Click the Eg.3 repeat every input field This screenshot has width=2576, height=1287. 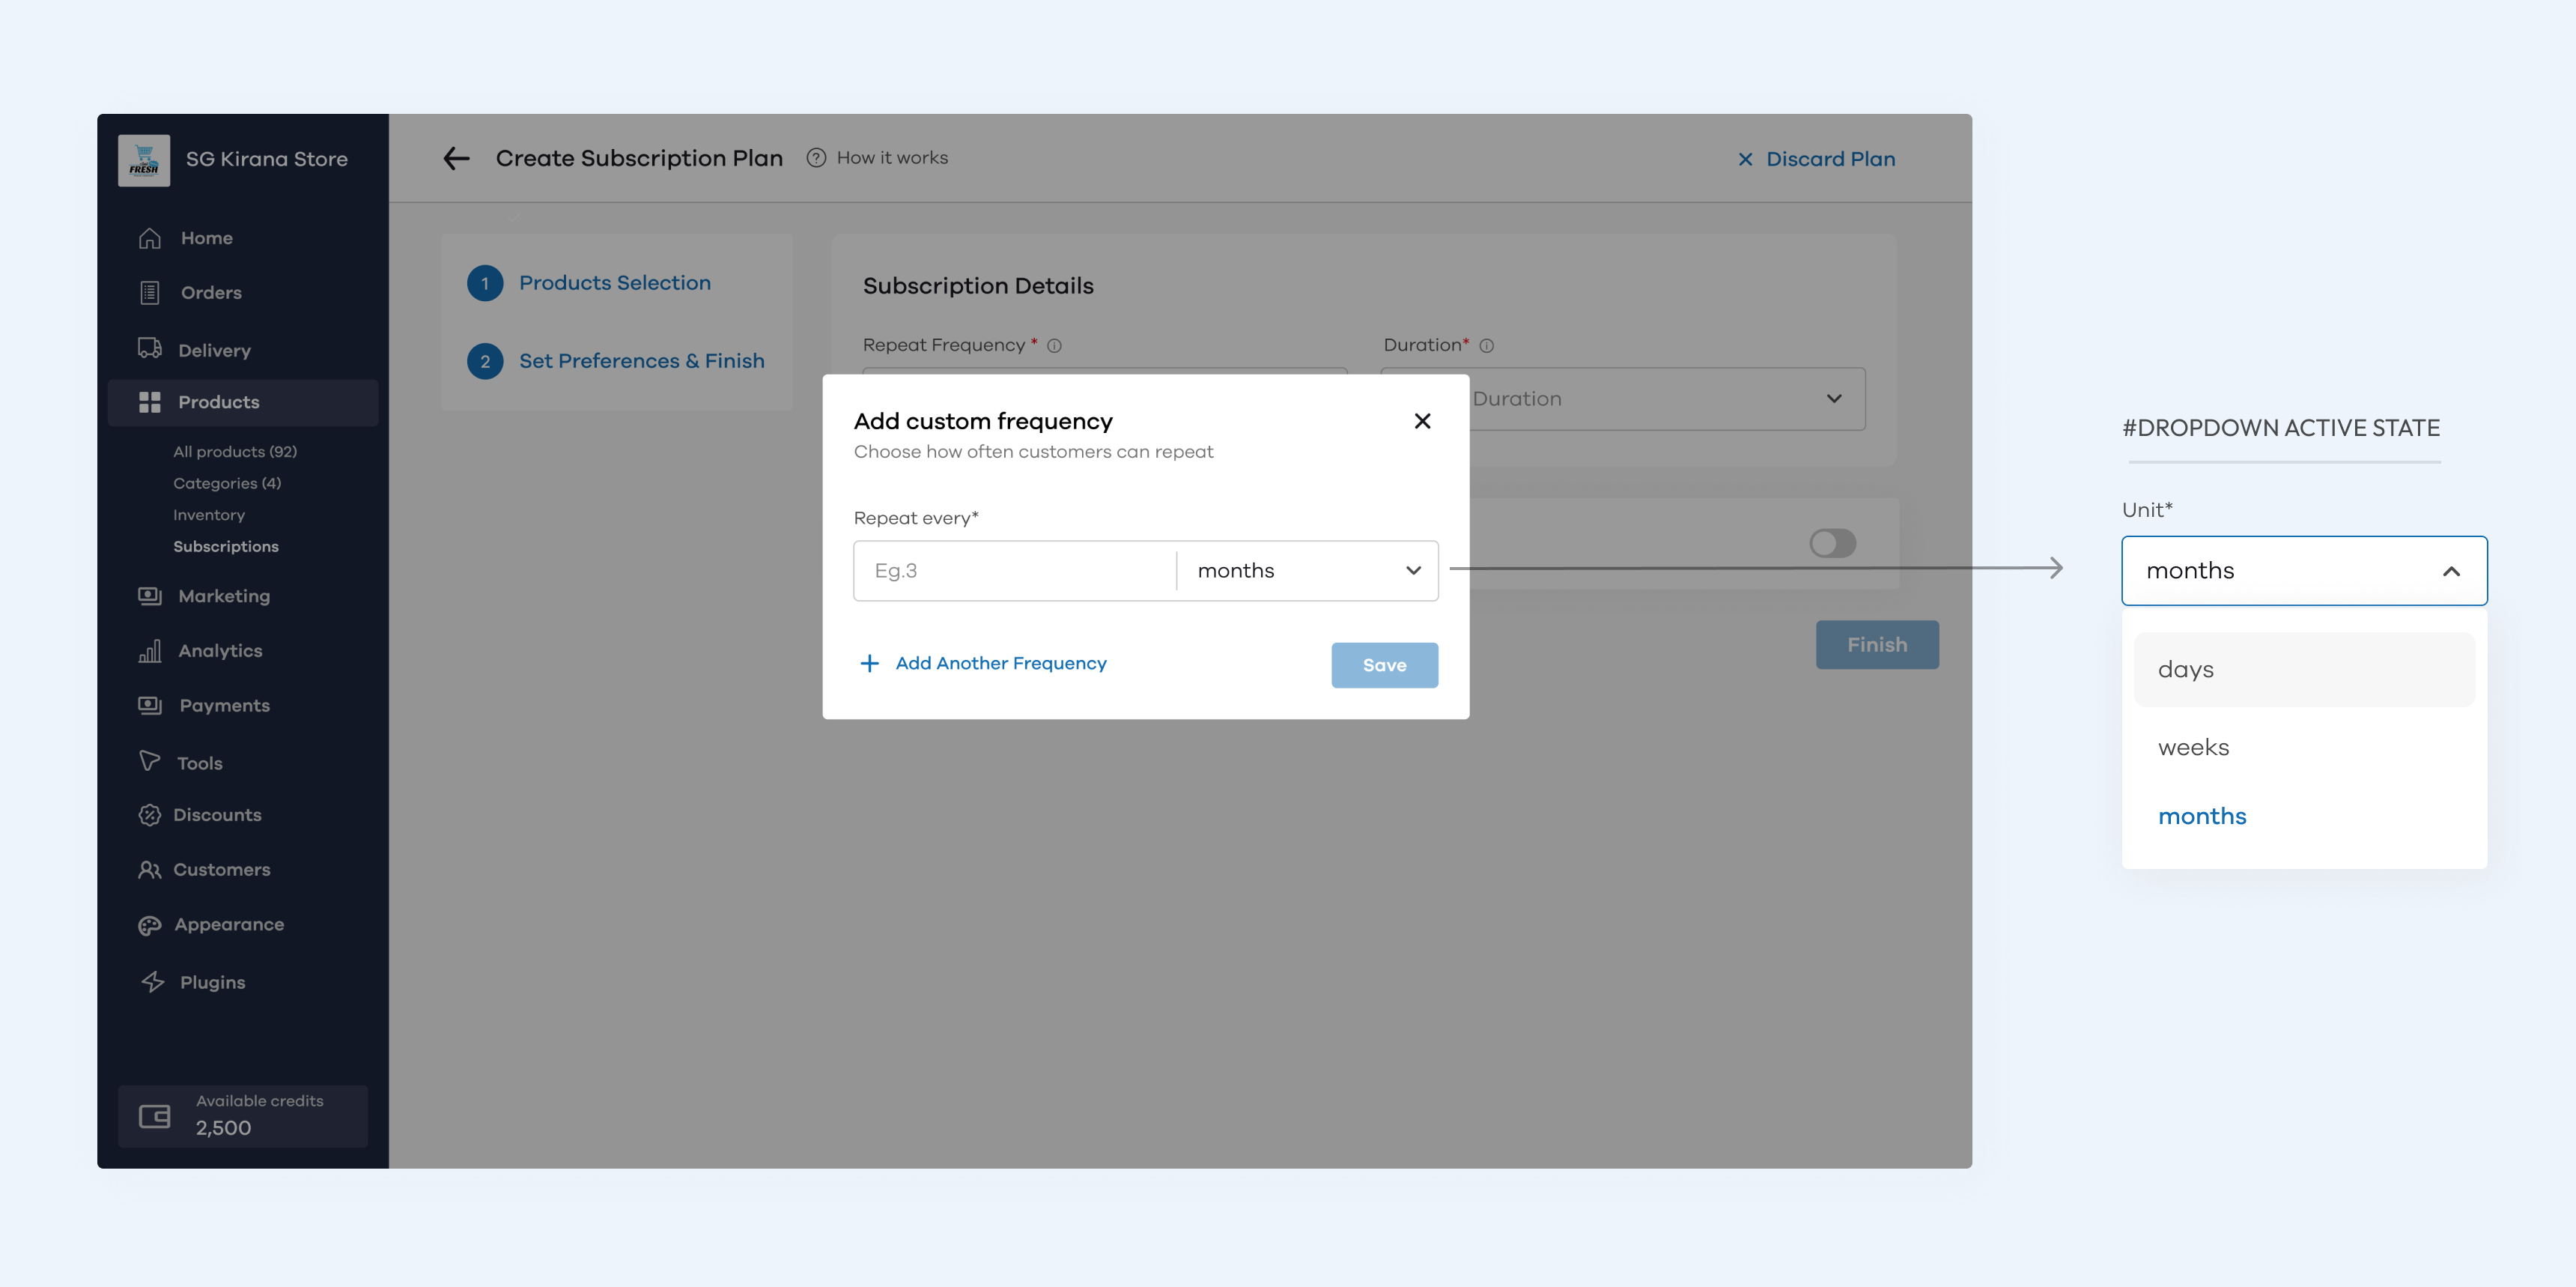pos(1015,571)
